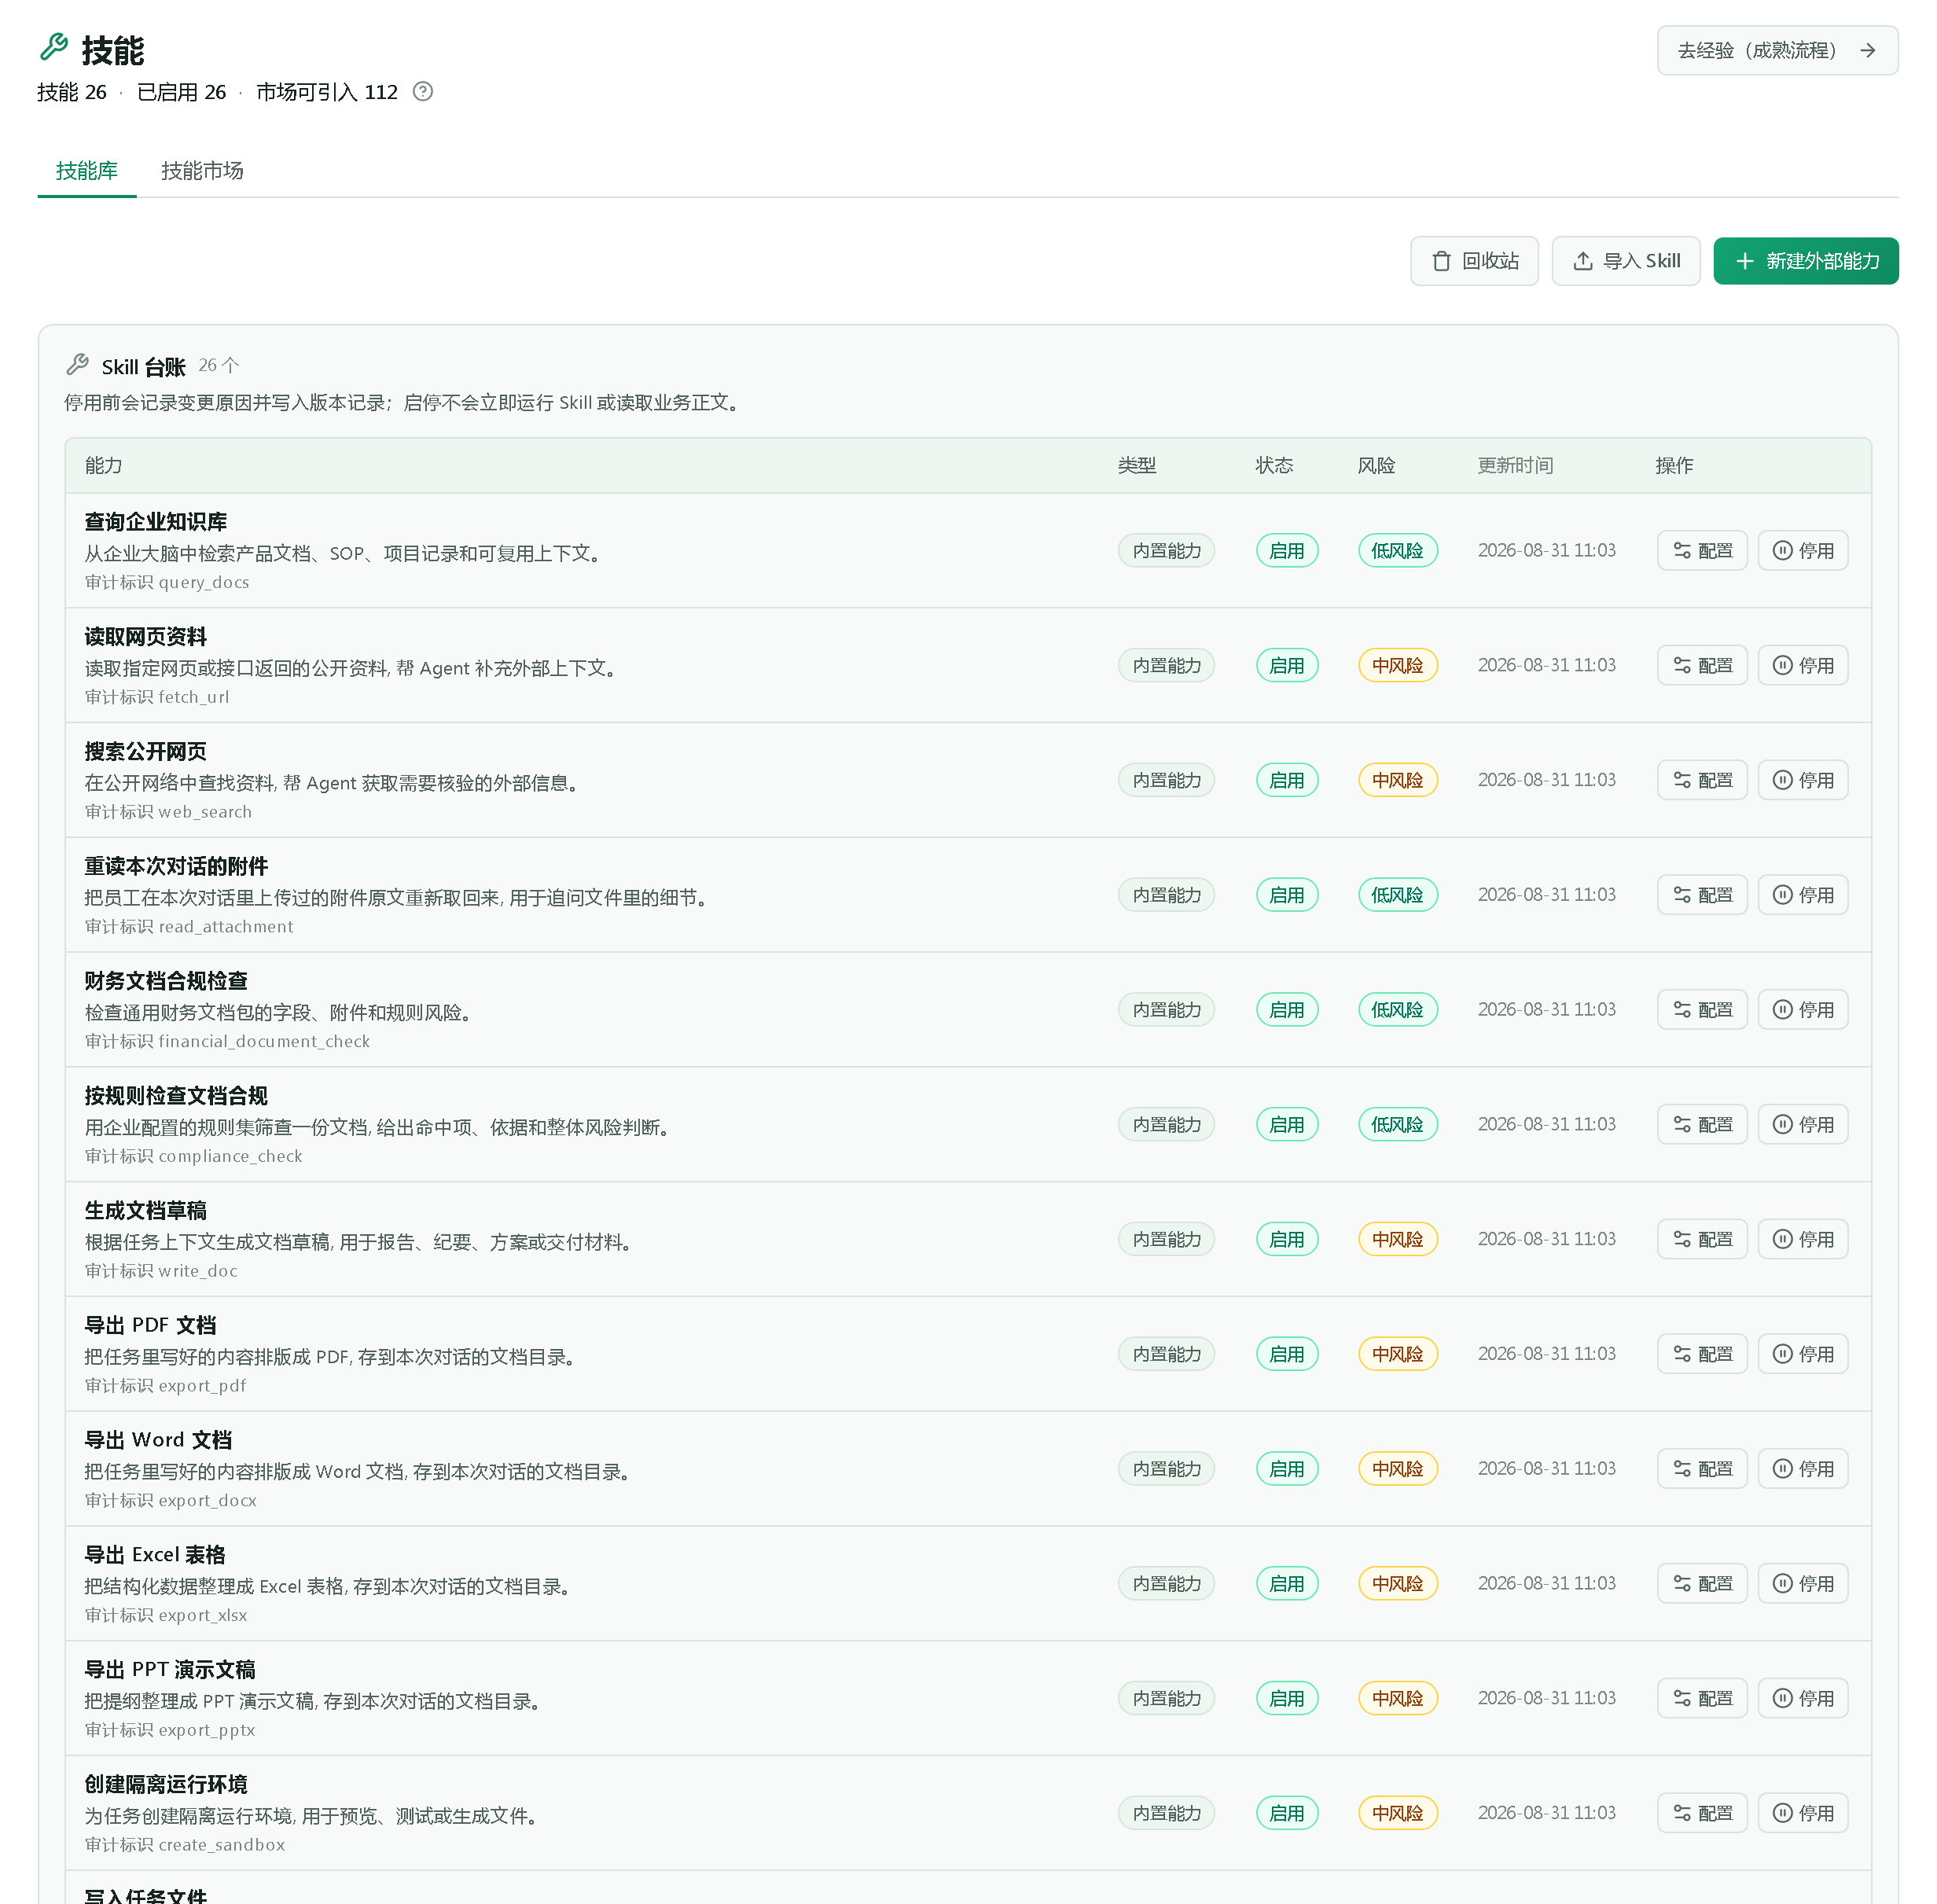Open 配置 for 搜索公开网页
The width and height of the screenshot is (1937, 1904).
coord(1701,780)
